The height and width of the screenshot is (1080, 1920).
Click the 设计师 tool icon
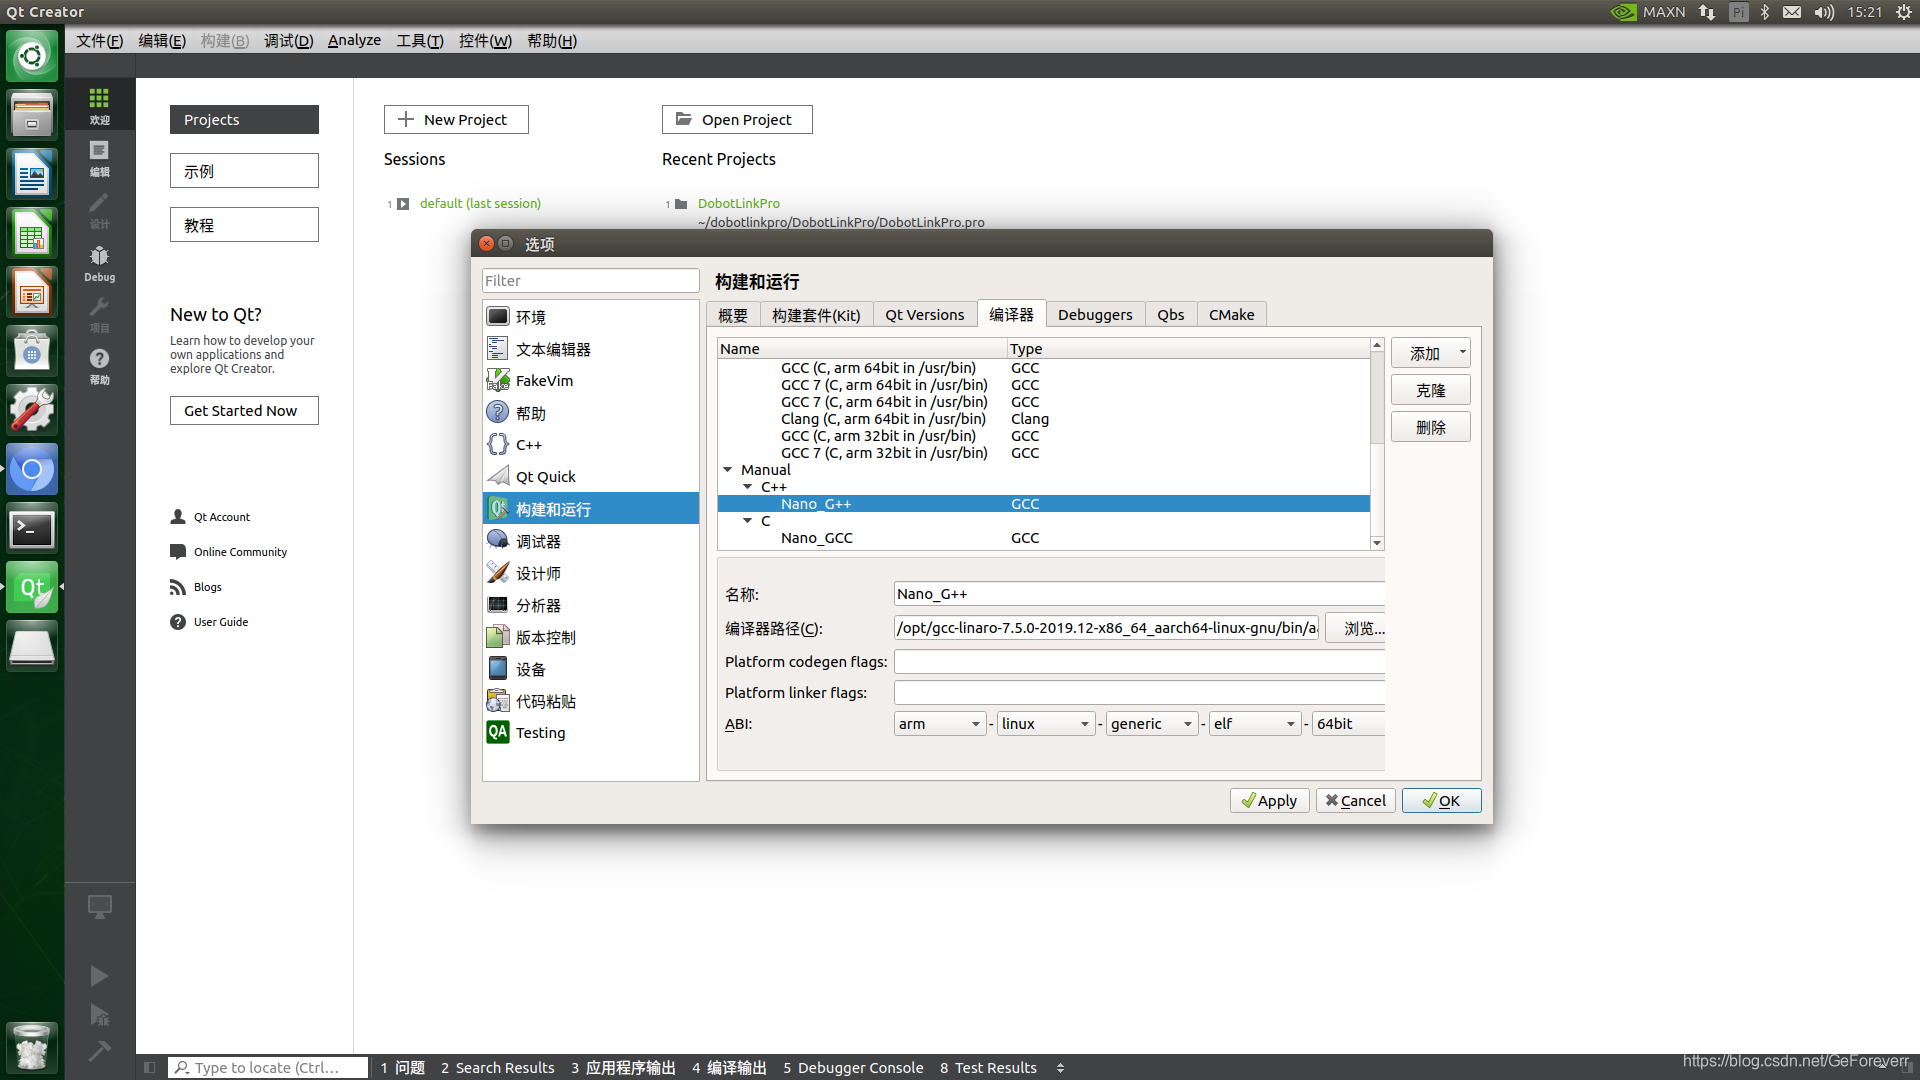(x=498, y=572)
